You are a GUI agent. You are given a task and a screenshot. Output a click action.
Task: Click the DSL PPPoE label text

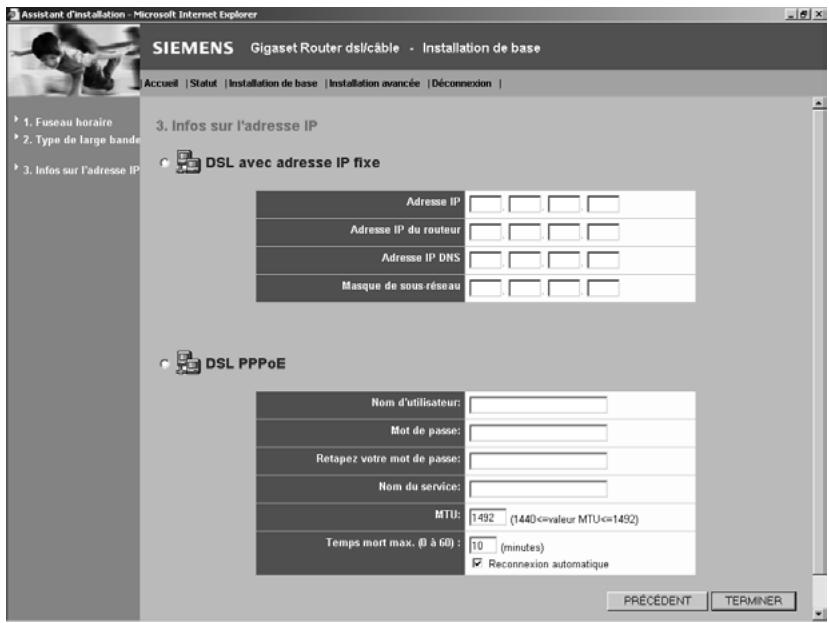coord(245,363)
